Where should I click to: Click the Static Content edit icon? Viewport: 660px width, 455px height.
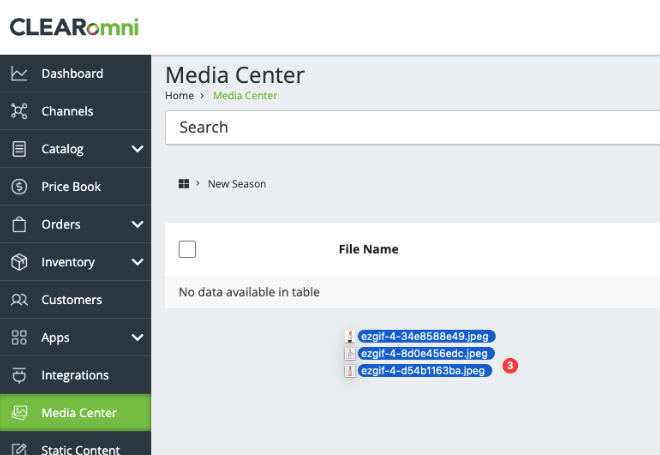coord(19,449)
